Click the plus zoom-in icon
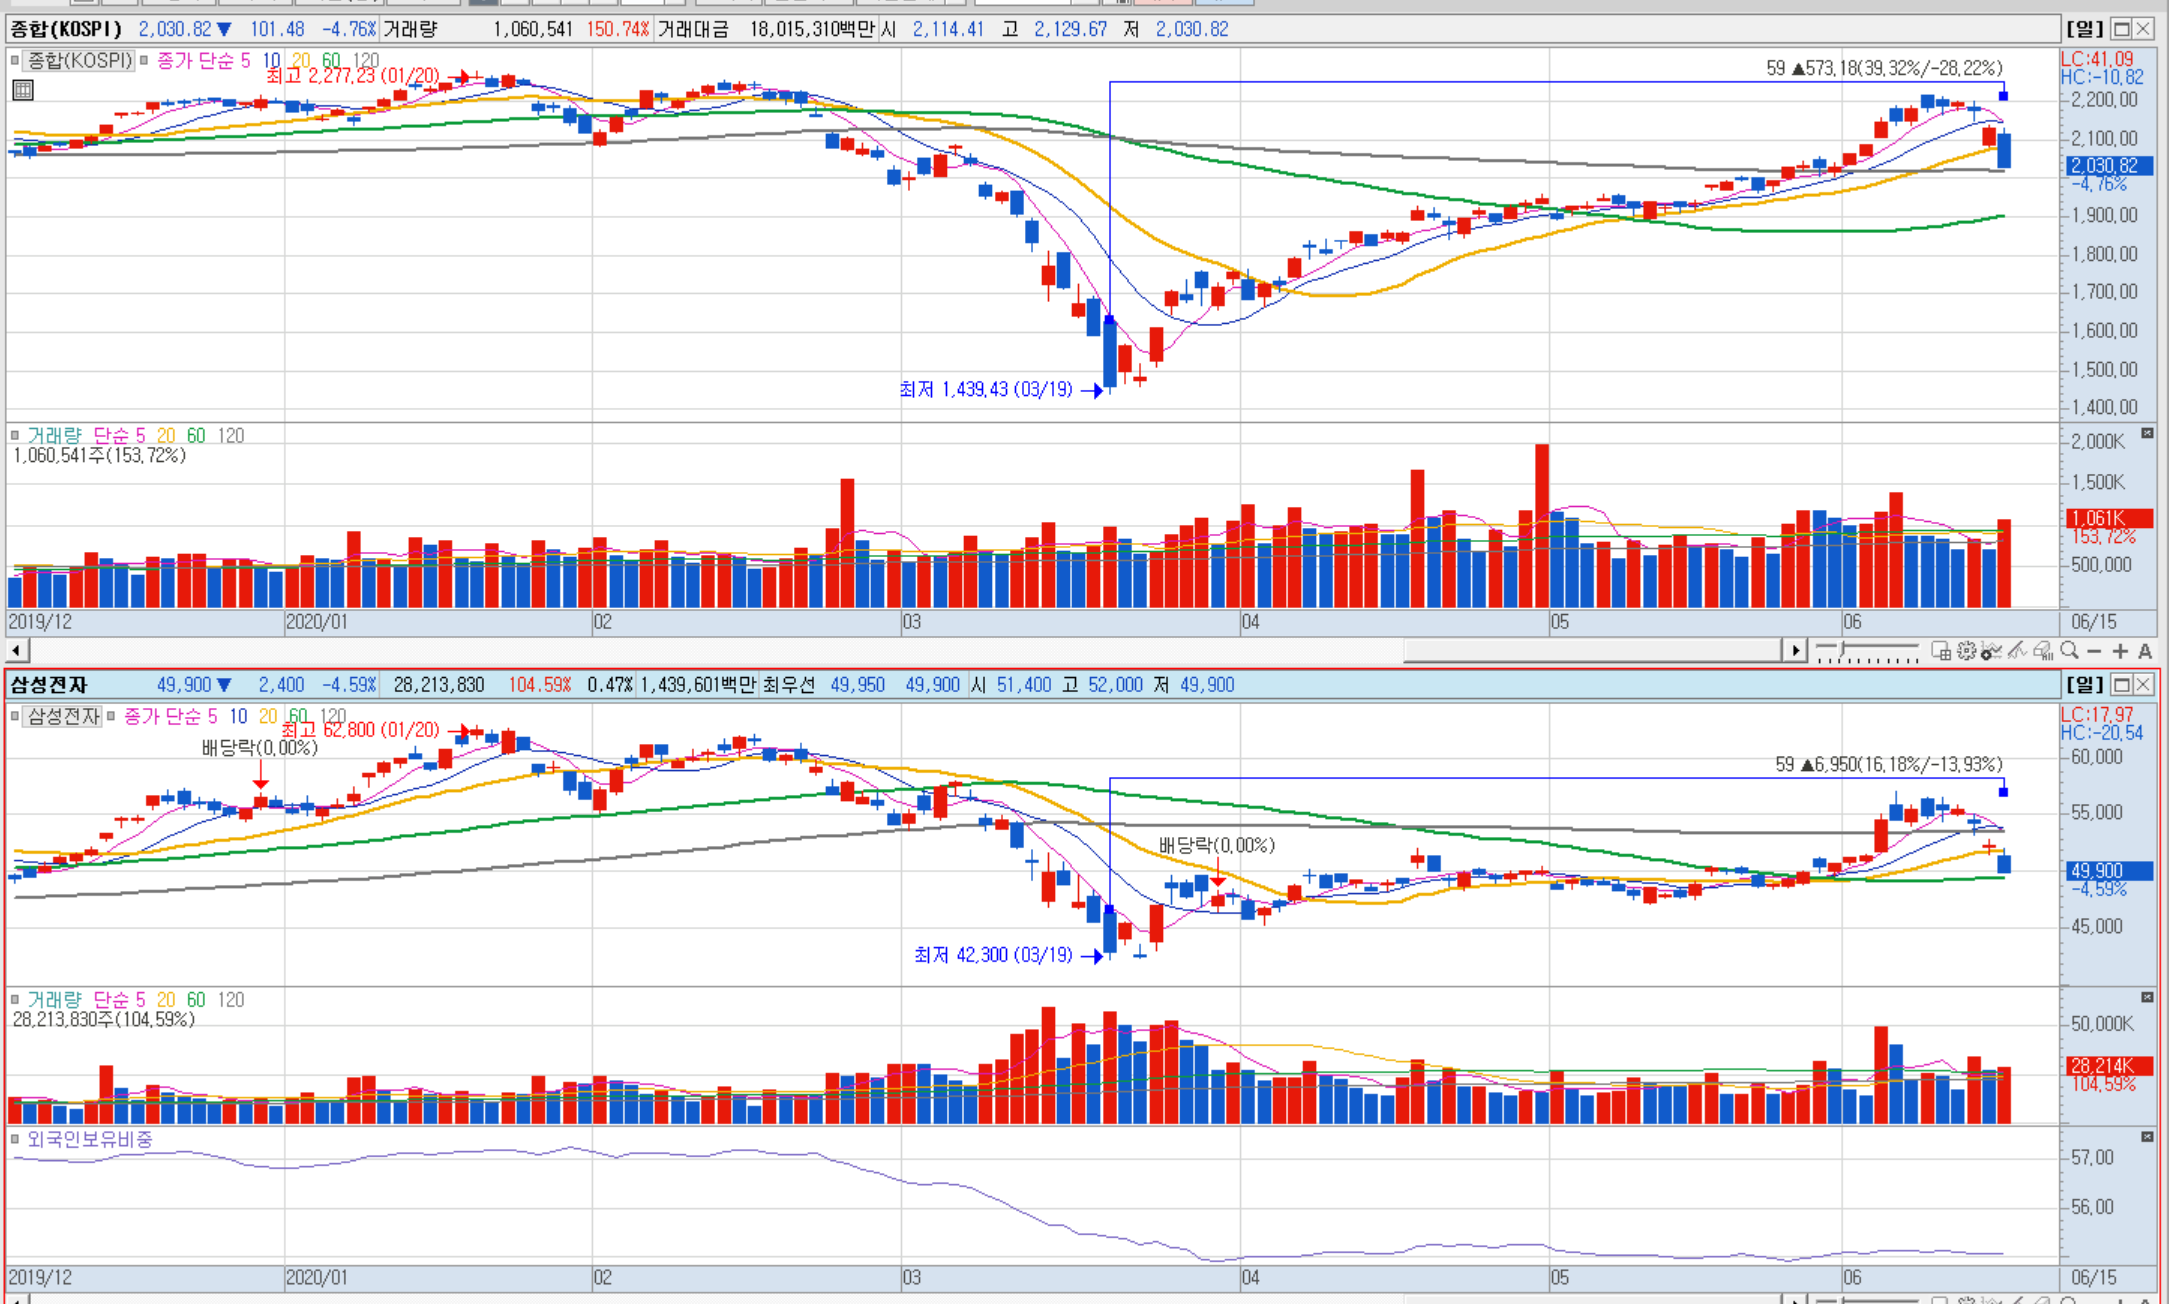 pos(2120,651)
